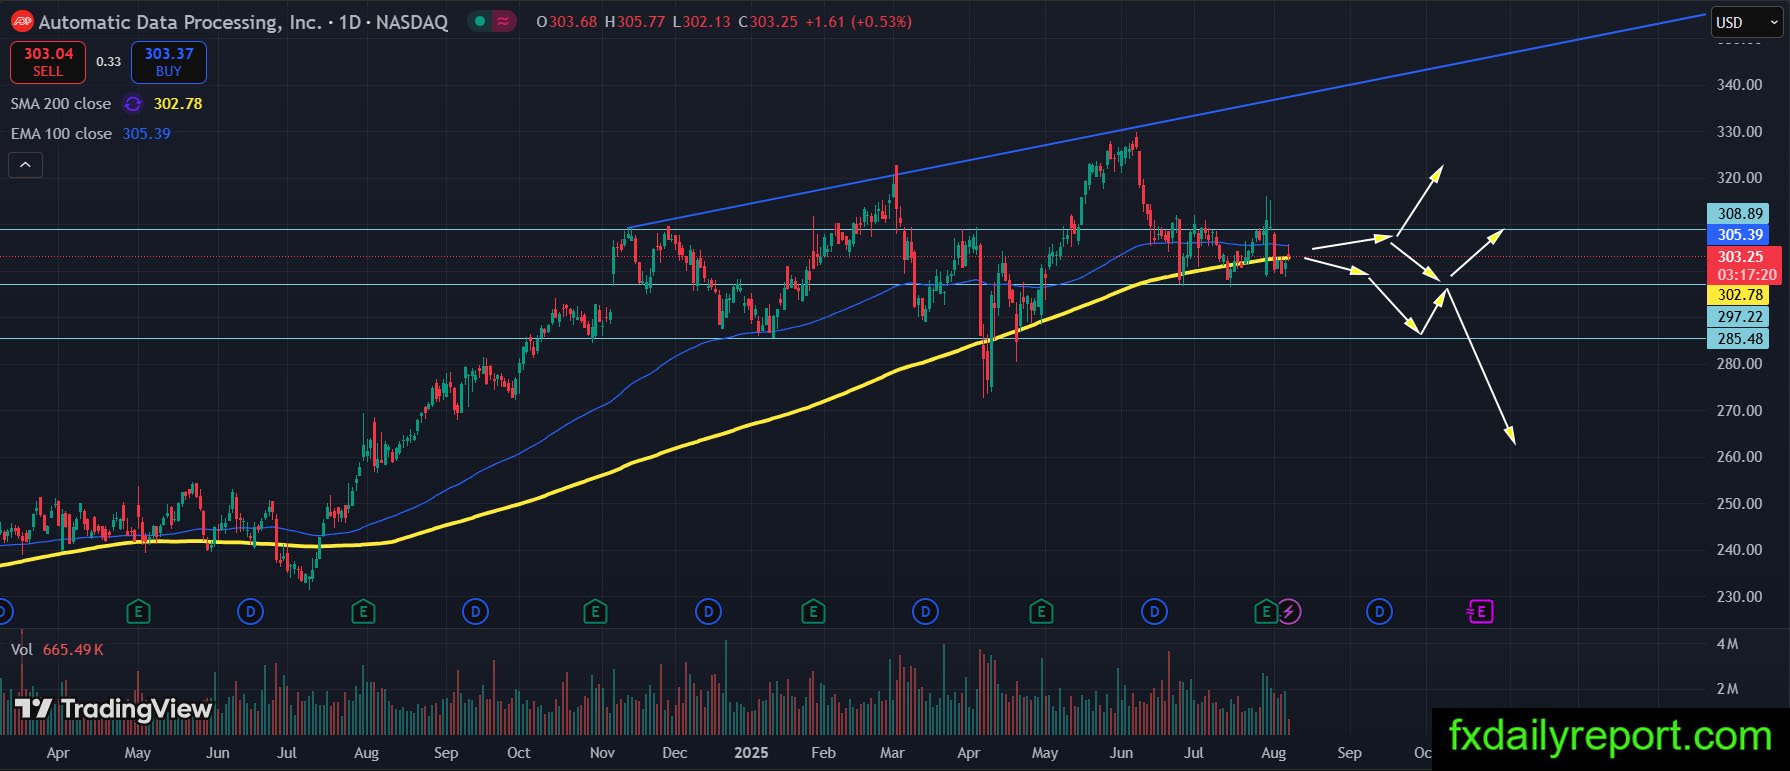Click the green earnings marker above Aug 2025
Screen dimensions: 1790x771
tap(1267, 611)
